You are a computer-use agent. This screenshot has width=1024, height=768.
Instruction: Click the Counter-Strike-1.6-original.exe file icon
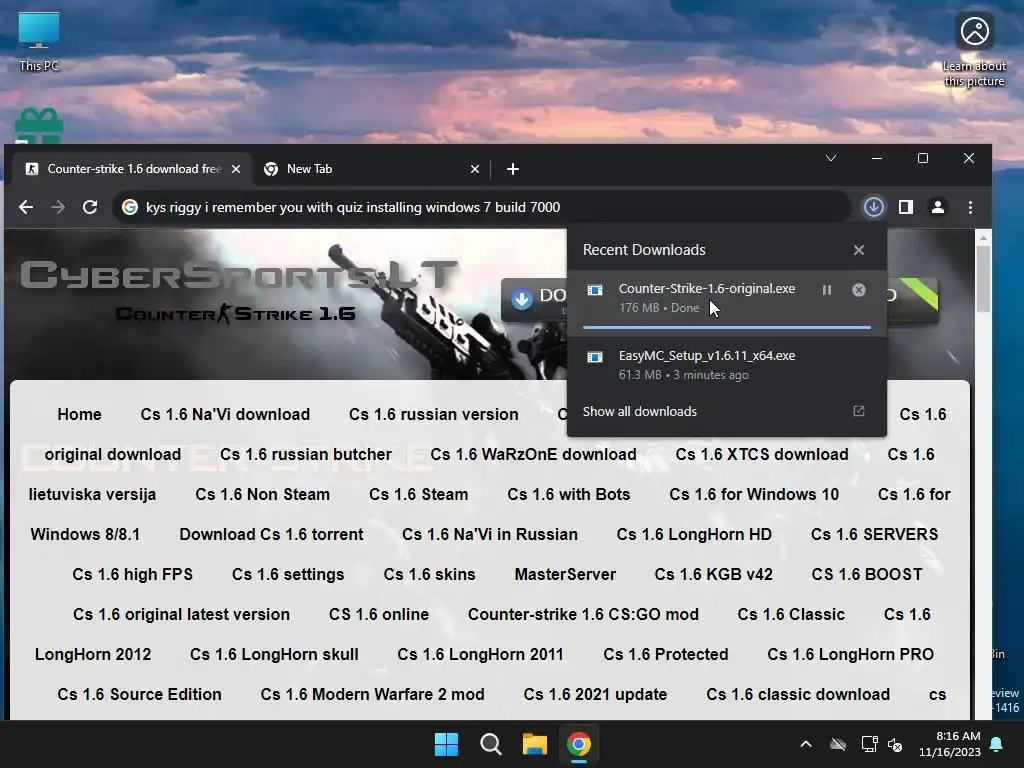click(595, 290)
